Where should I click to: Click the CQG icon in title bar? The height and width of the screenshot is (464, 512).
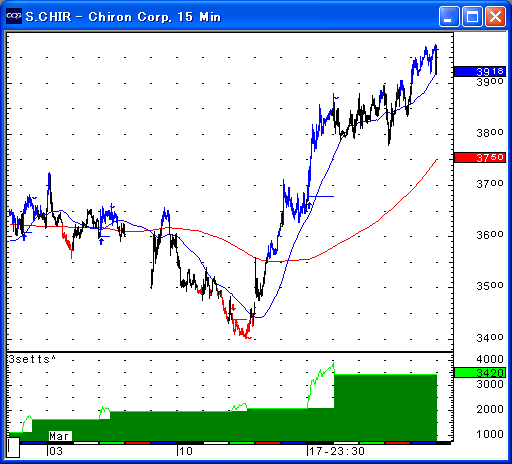coord(14,16)
